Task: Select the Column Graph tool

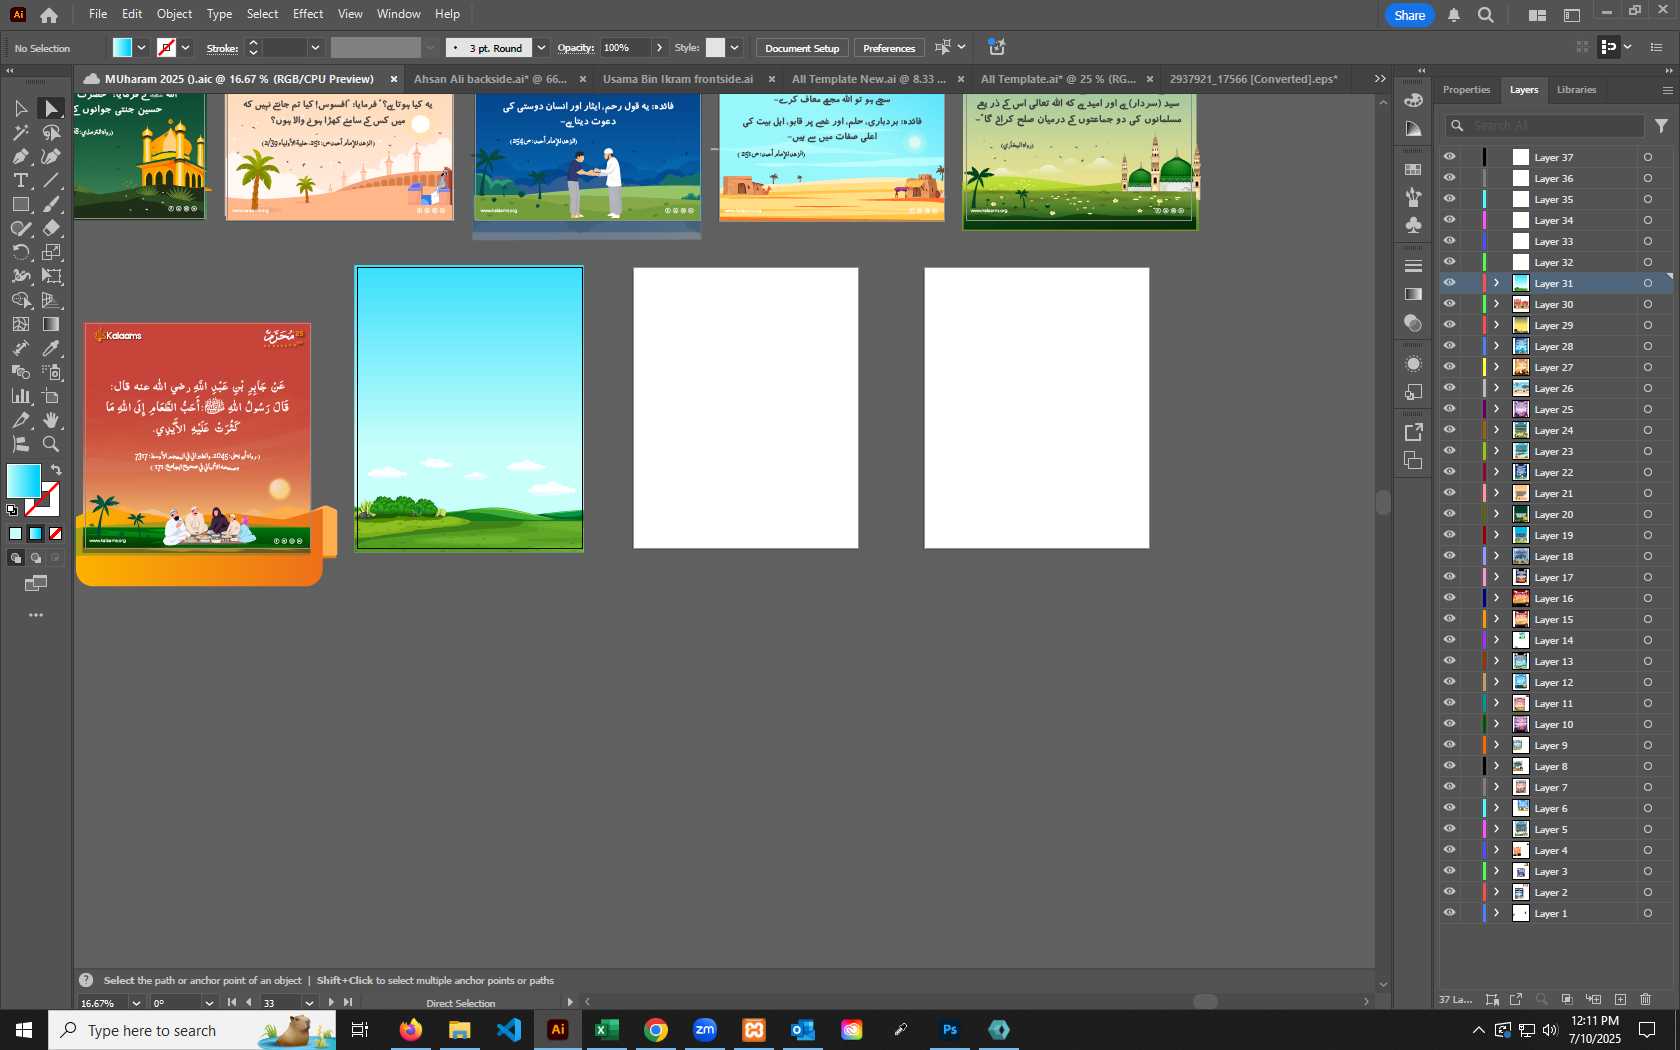Action: [x=20, y=396]
